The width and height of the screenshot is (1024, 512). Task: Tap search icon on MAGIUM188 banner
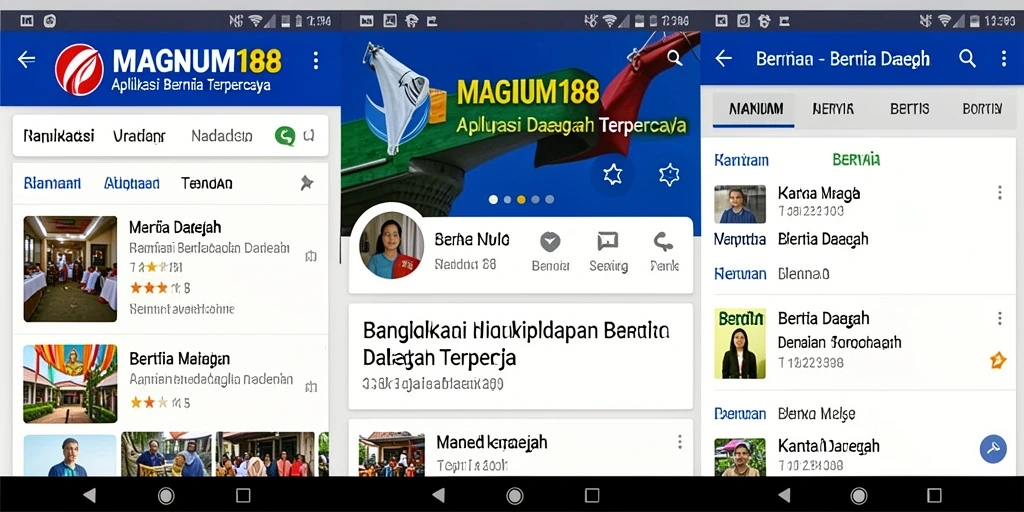[675, 58]
